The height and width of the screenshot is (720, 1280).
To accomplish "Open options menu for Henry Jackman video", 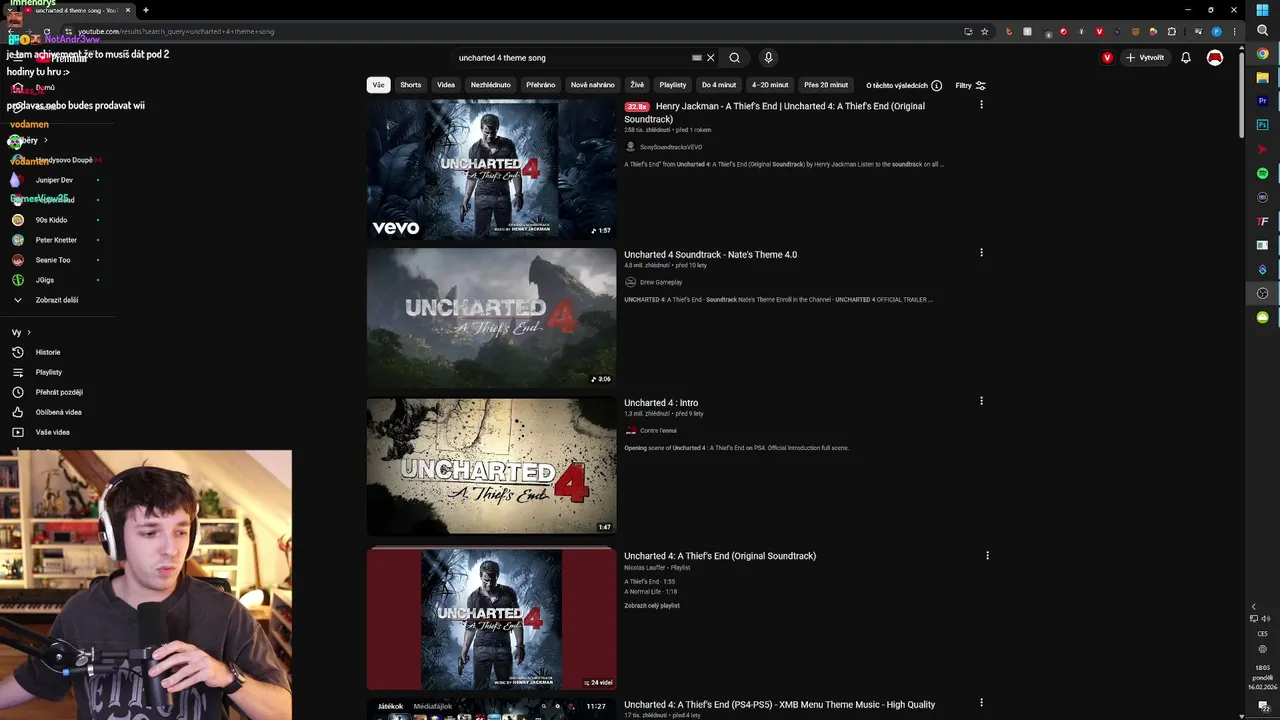I will coord(981,105).
